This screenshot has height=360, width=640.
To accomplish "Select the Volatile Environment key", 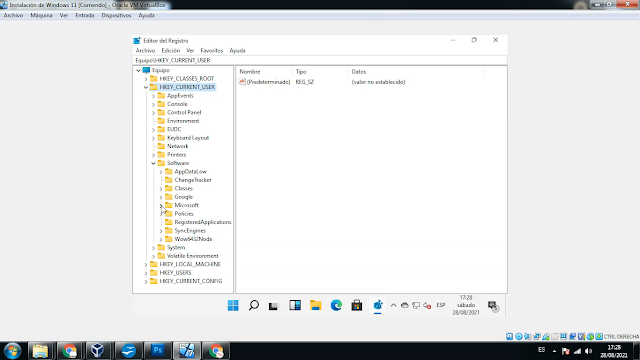I will click(x=193, y=256).
